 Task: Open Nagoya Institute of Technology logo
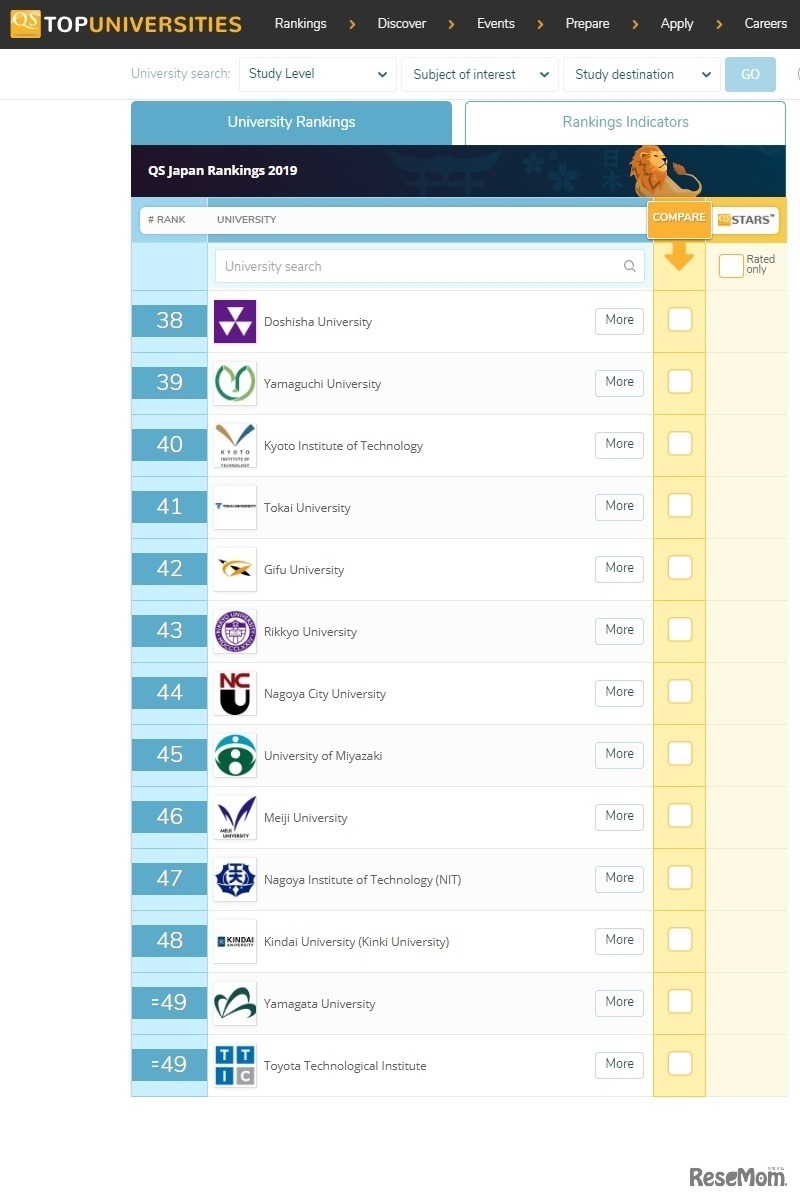[x=235, y=879]
